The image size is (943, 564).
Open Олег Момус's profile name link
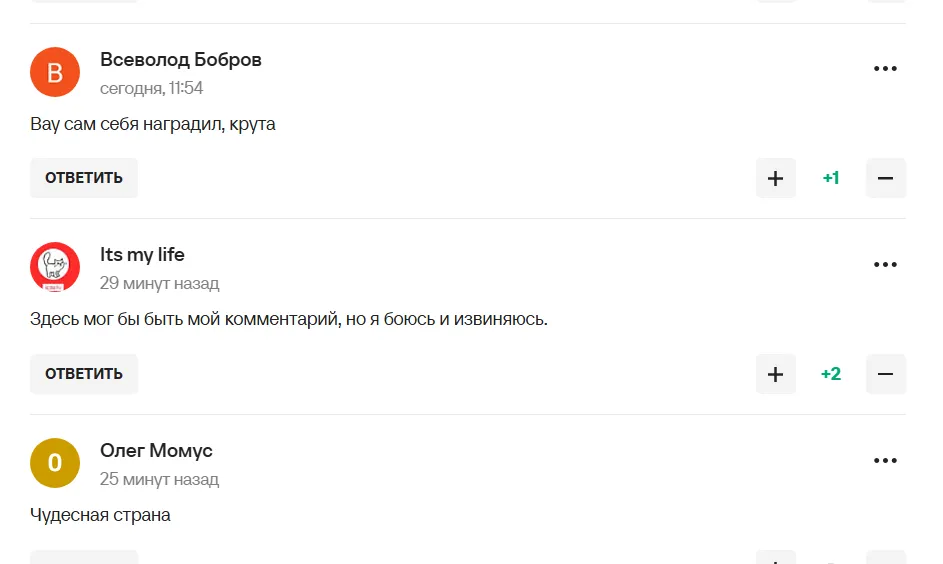[156, 451]
